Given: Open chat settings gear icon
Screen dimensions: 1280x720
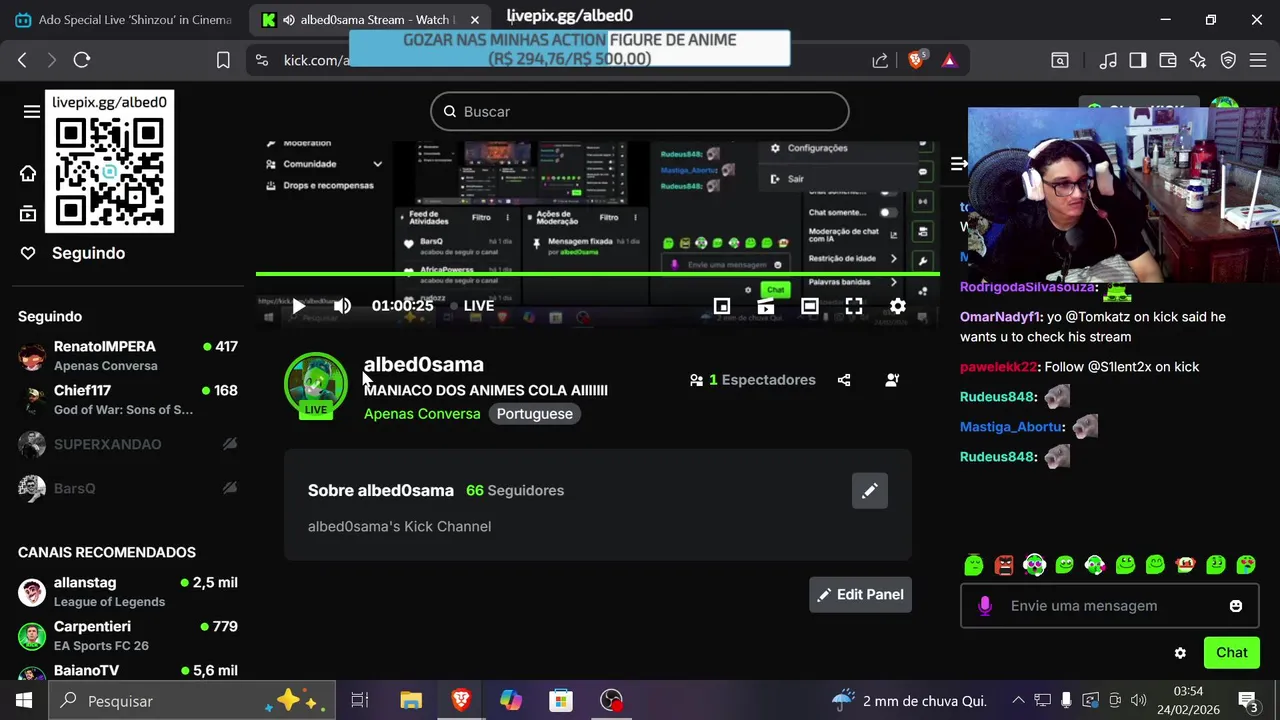Looking at the screenshot, I should [1180, 653].
